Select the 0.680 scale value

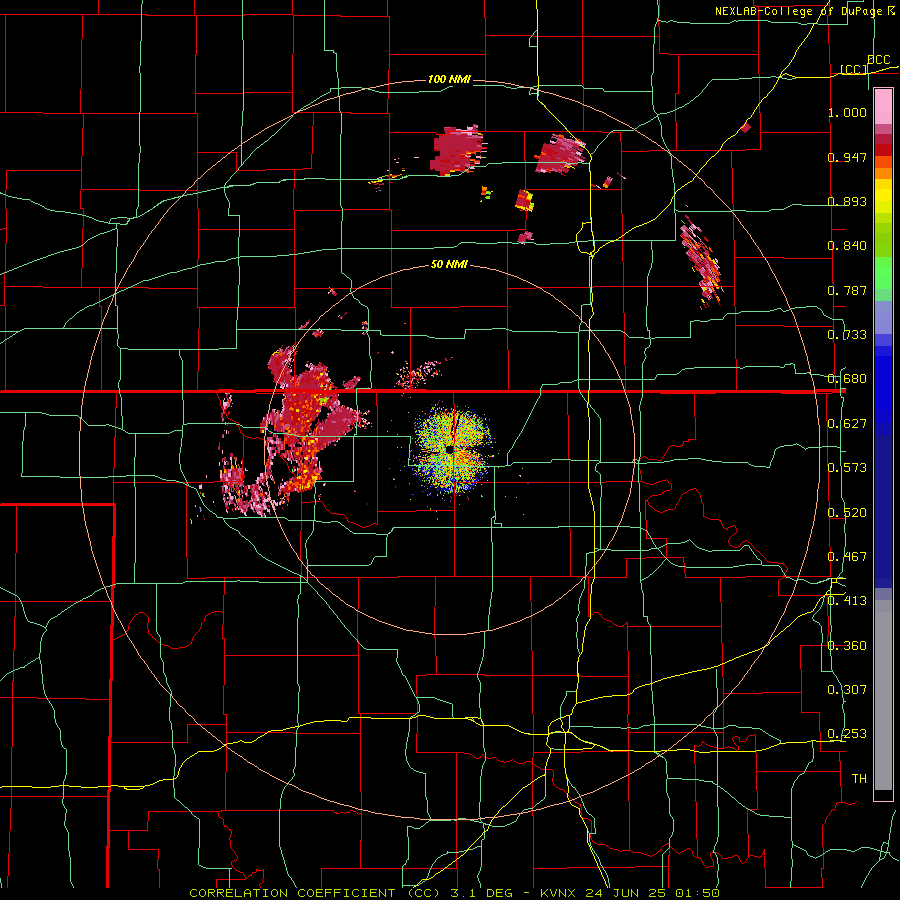pos(847,379)
